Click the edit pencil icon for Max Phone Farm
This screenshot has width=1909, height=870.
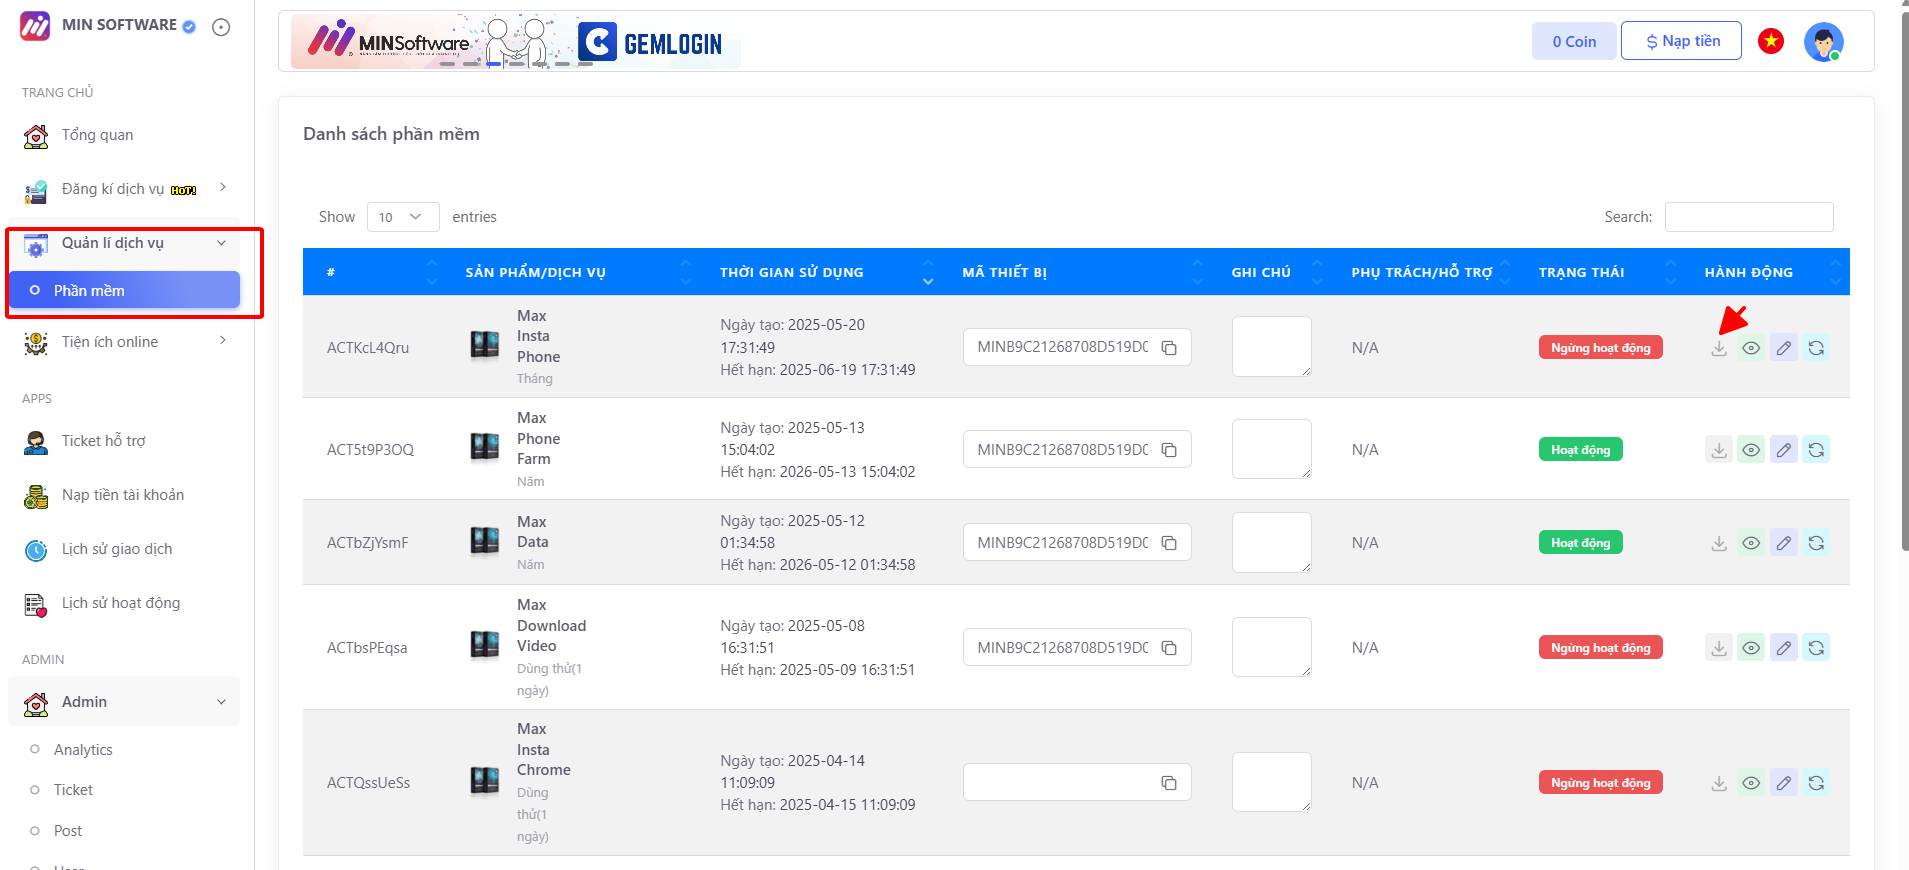(1783, 450)
